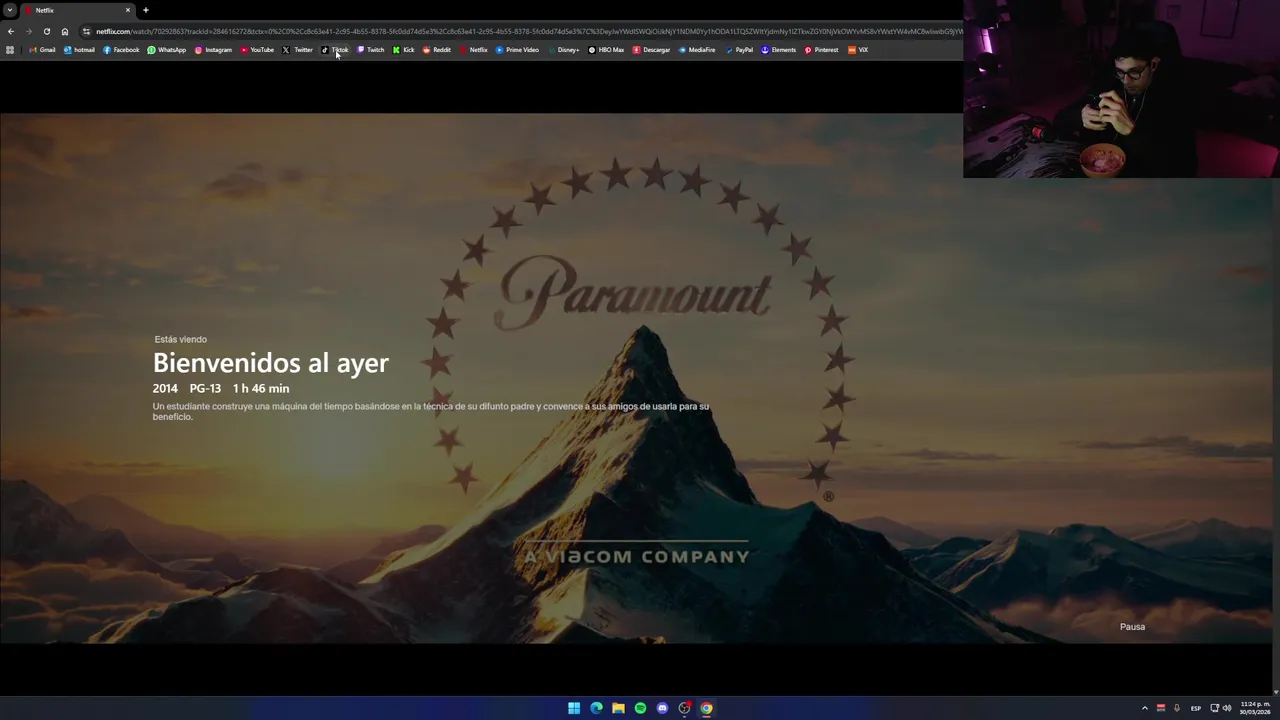This screenshot has height=720, width=1280.
Task: Open Microsoft Edge from the taskbar
Action: point(596,708)
